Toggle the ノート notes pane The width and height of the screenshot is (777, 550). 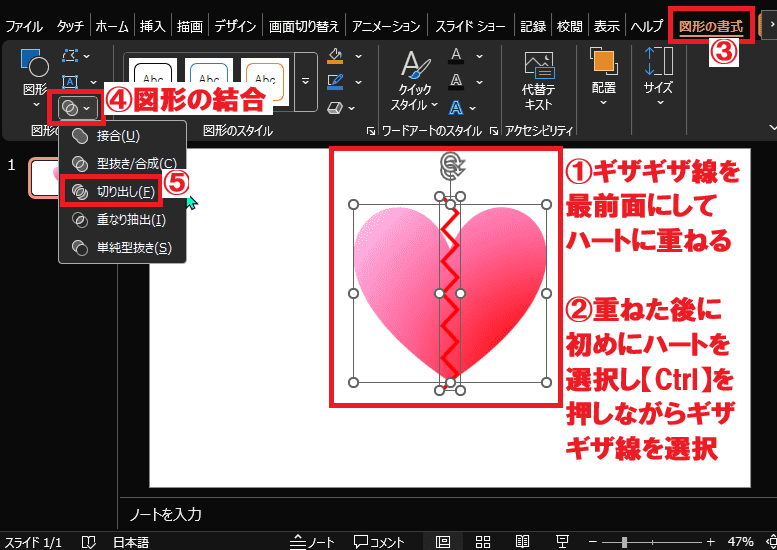point(312,542)
